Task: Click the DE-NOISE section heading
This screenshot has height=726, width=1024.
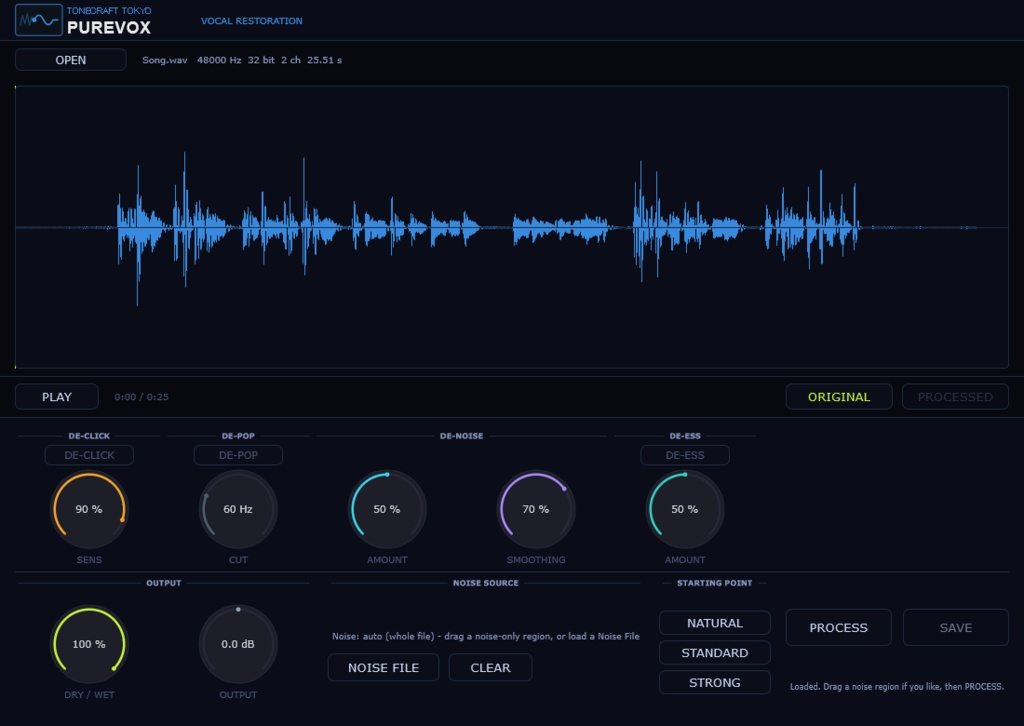Action: (x=462, y=436)
